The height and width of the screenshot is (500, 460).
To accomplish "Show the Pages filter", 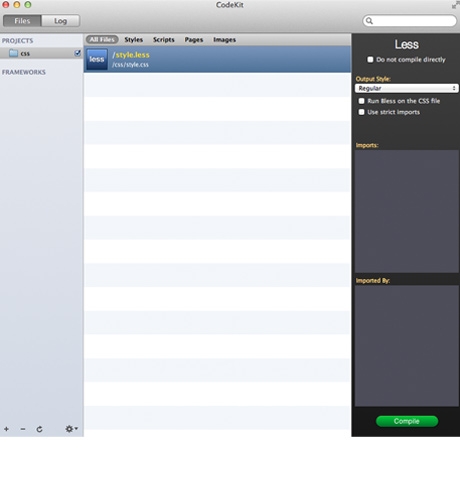I will coord(194,40).
